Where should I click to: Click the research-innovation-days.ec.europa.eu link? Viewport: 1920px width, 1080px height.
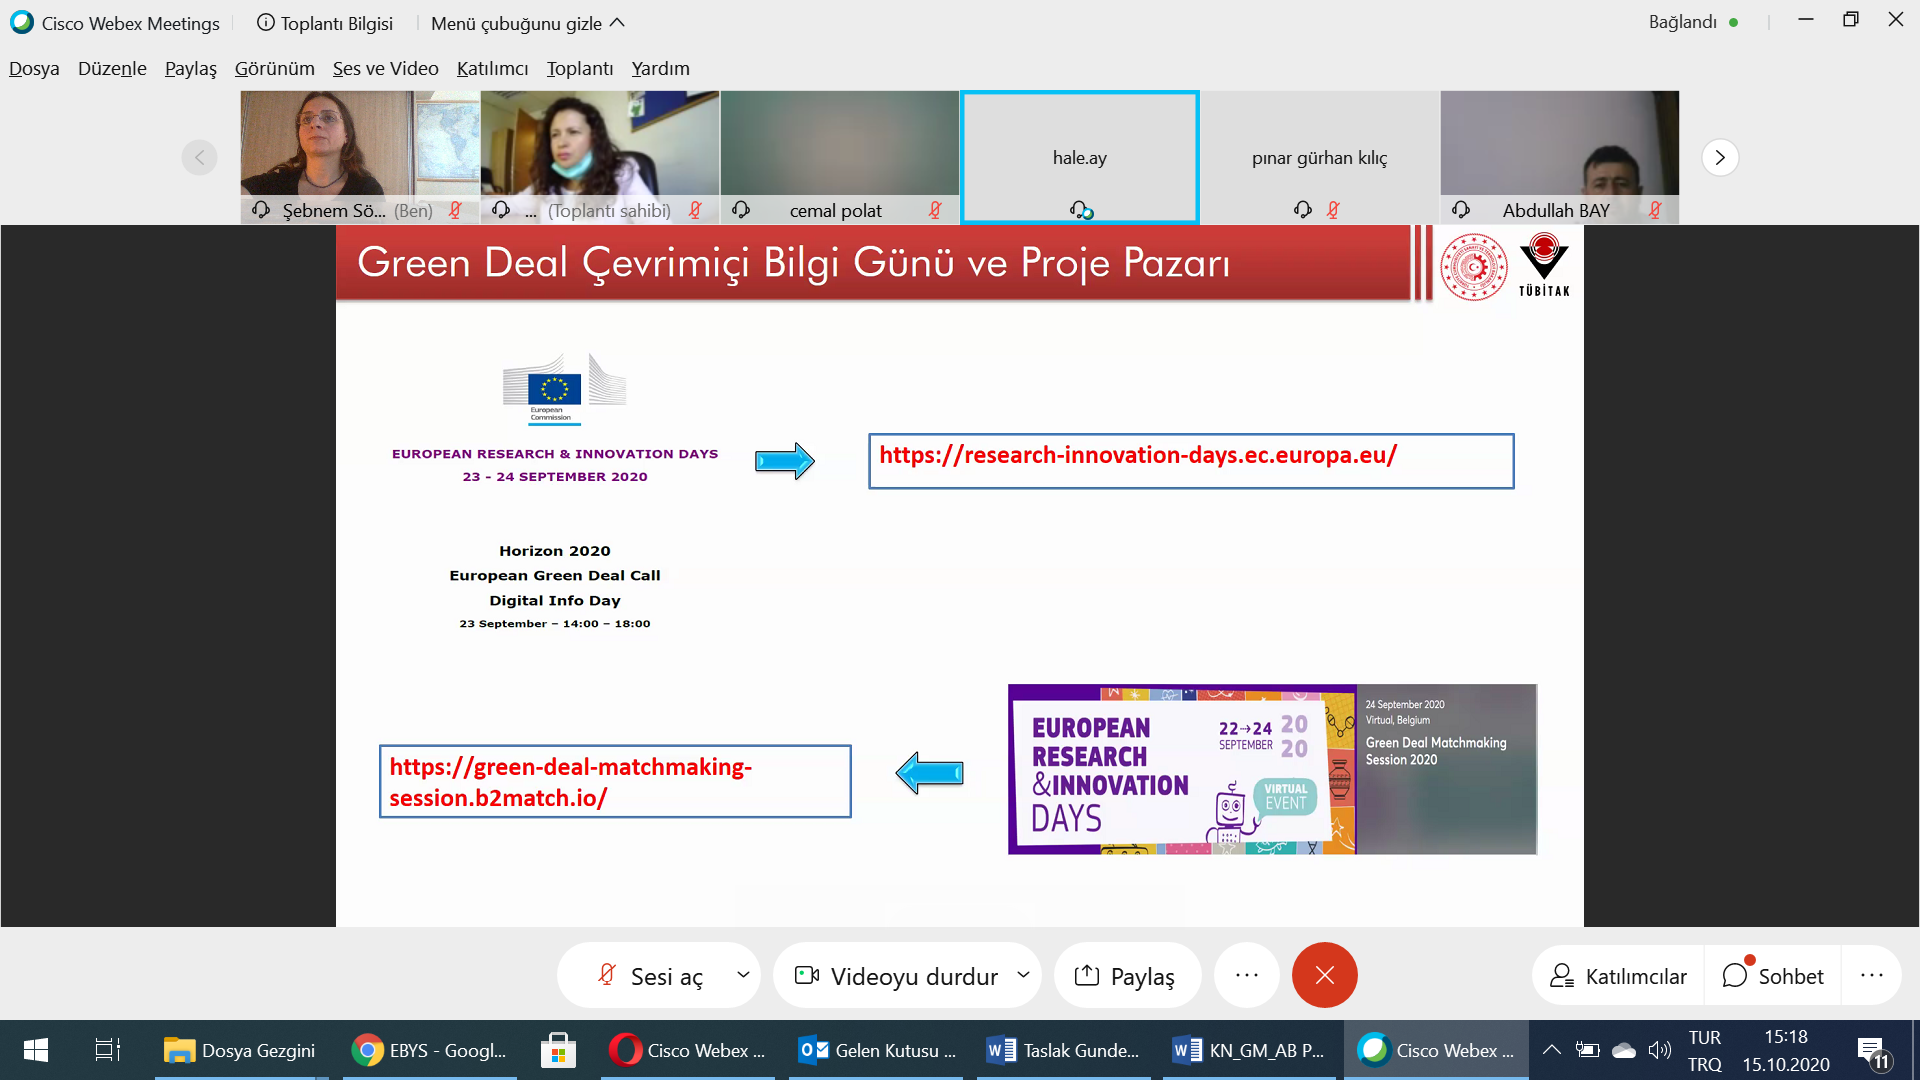(1137, 456)
